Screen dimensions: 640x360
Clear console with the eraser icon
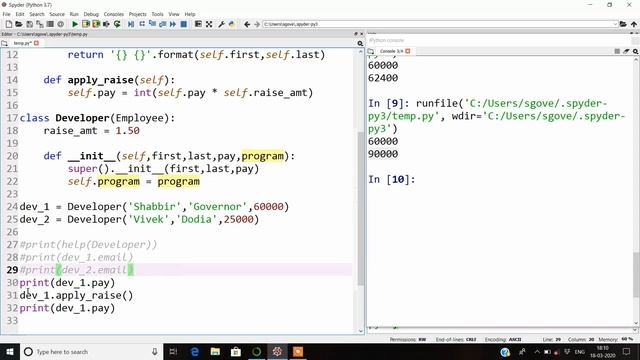coord(626,51)
